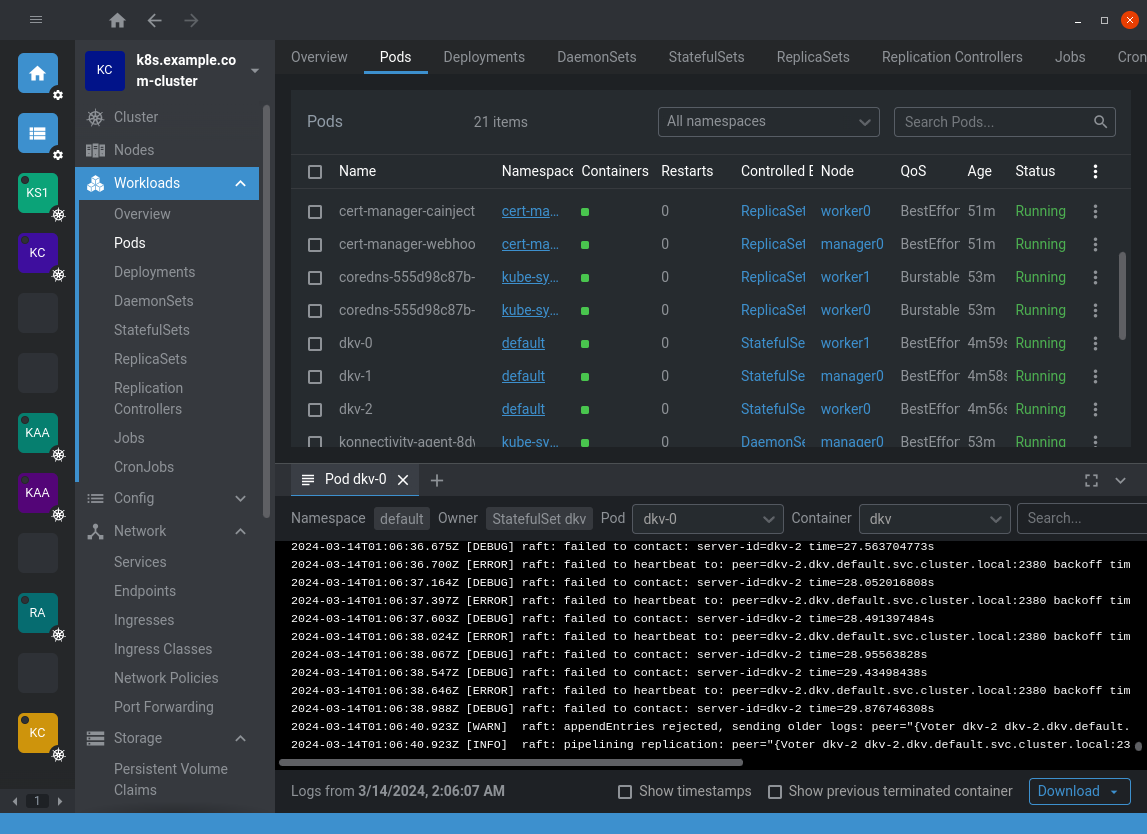The width and height of the screenshot is (1147, 834).
Task: Expand the Config section
Action: (240, 498)
